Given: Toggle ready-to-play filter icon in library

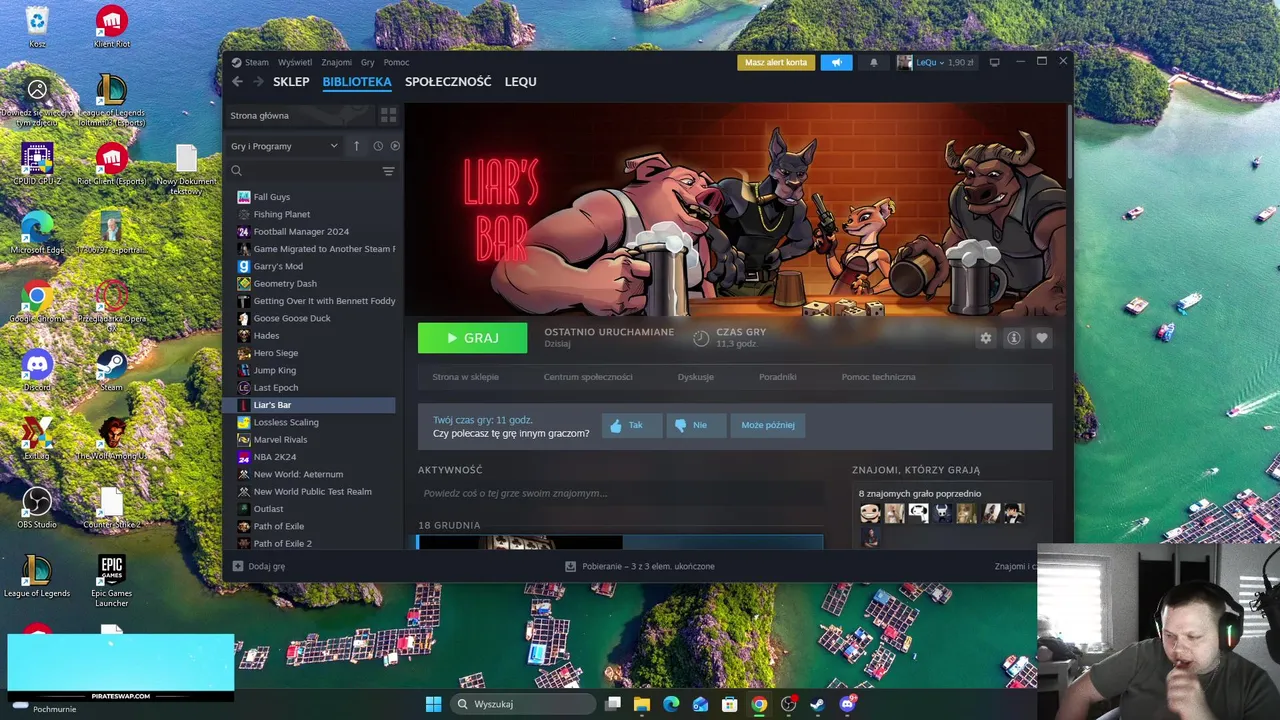Looking at the screenshot, I should tap(395, 146).
